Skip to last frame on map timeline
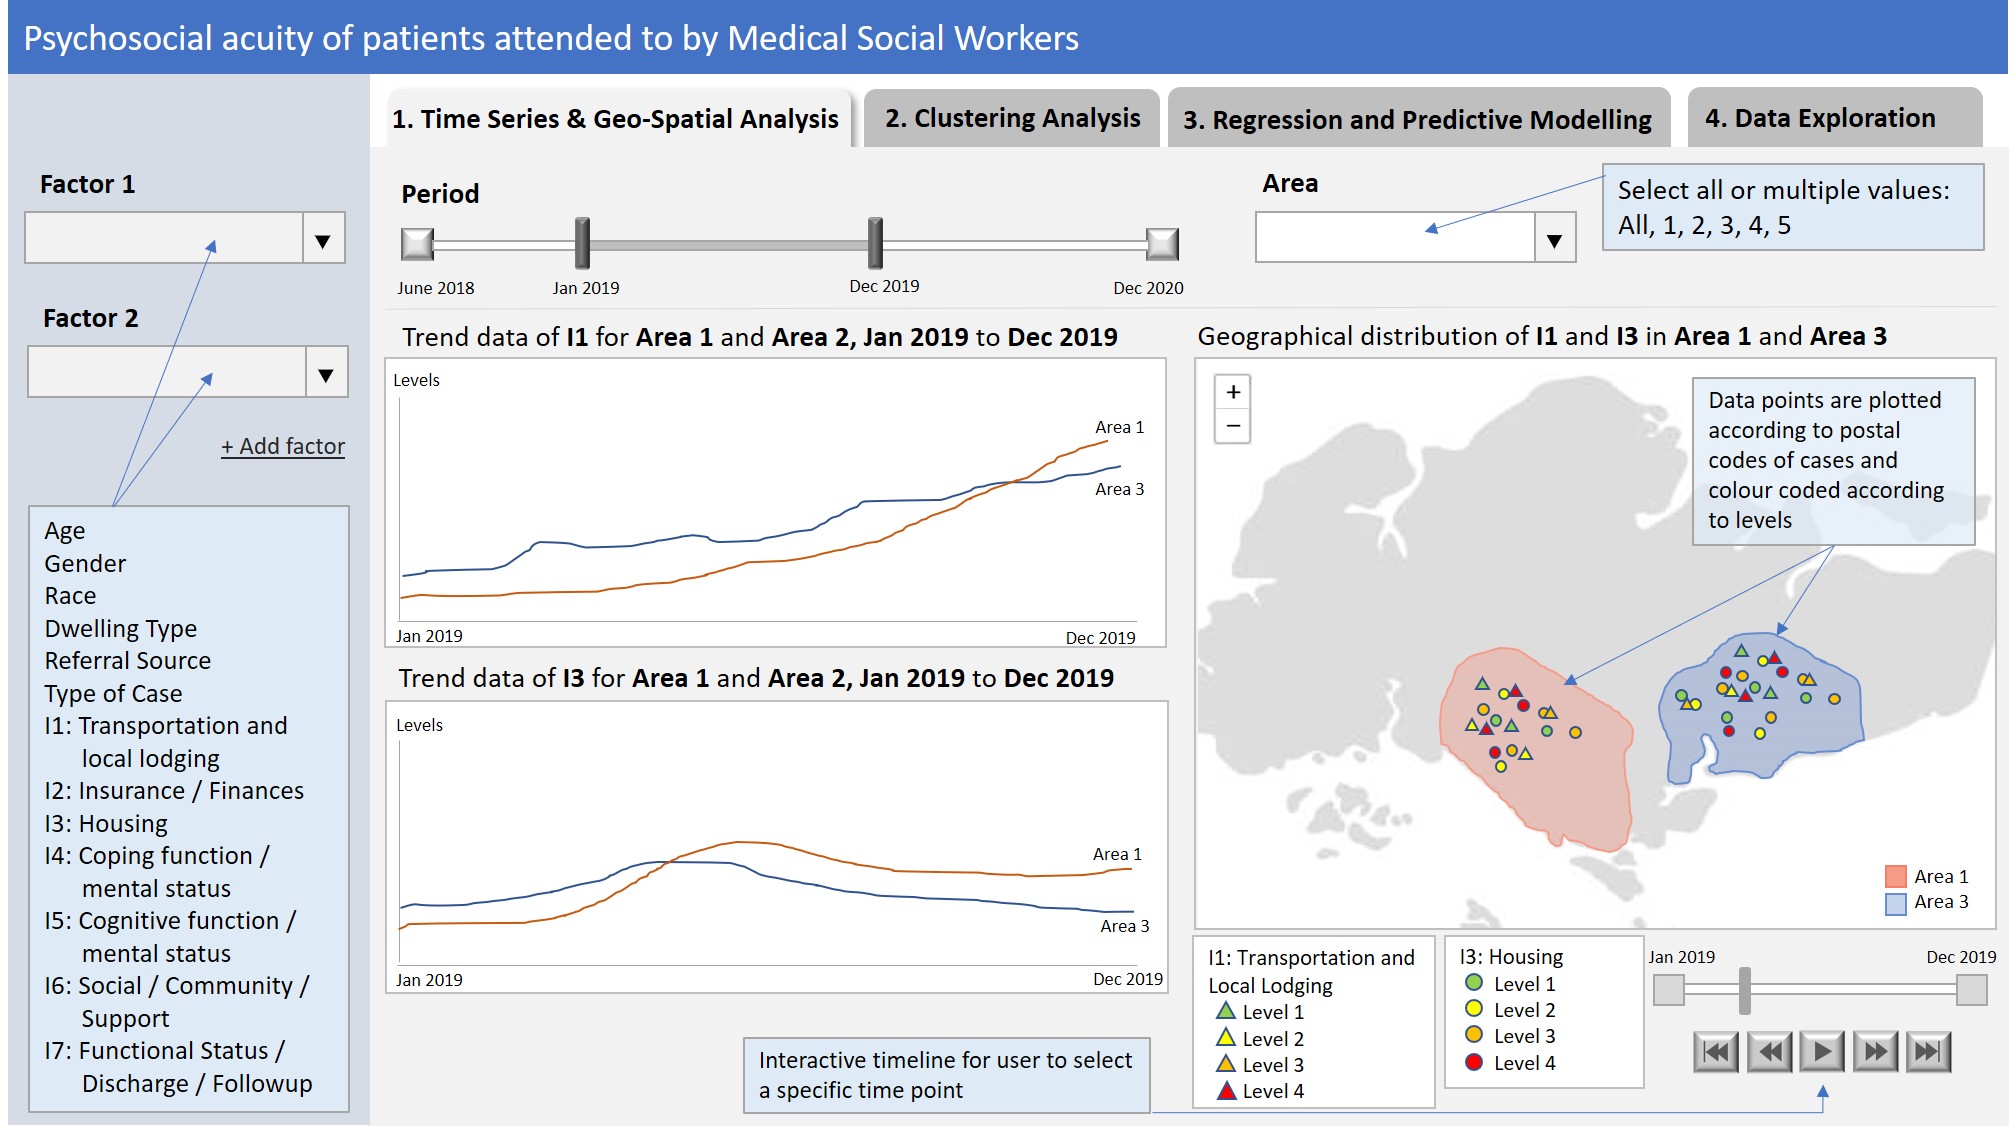Image resolution: width=2013 pixels, height=1126 pixels. coord(1928,1052)
